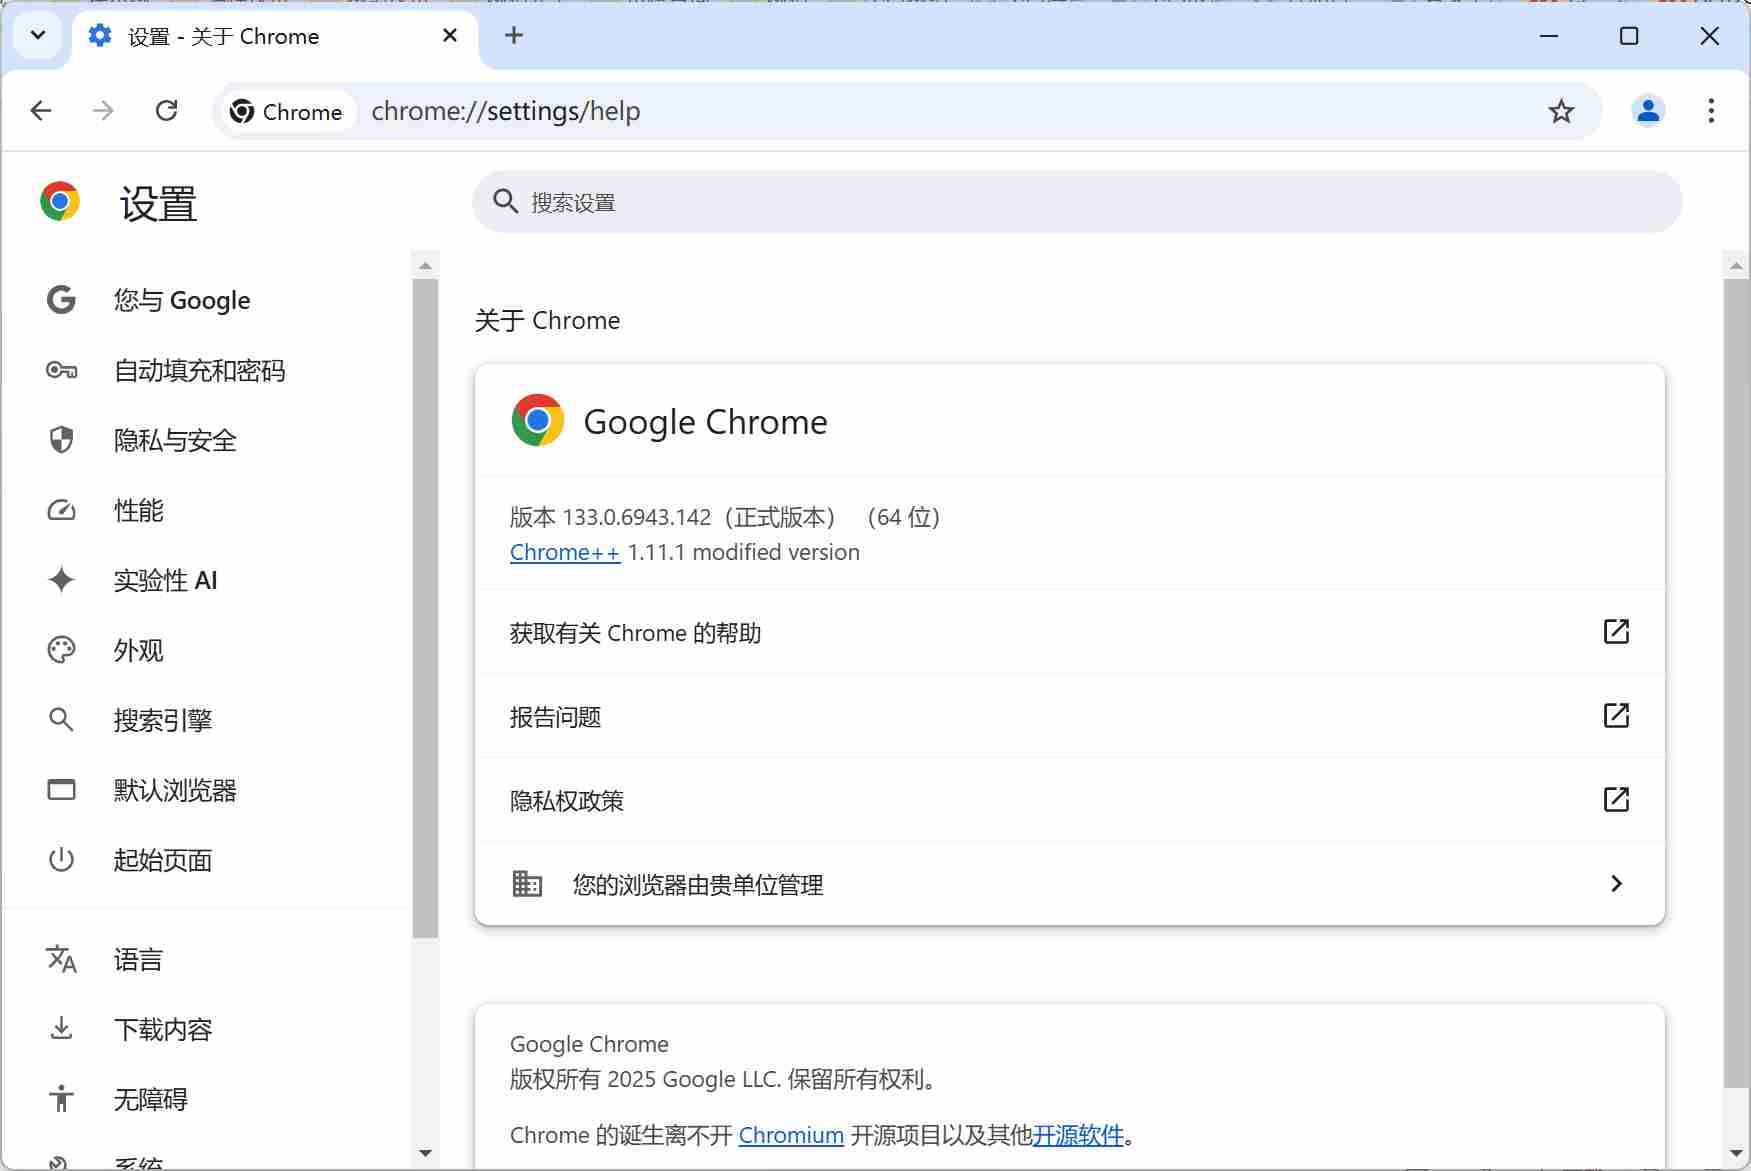This screenshot has height=1171, width=1751.
Task: Open 您的浏览器由贵单位管理 text row
Action: tap(1070, 884)
